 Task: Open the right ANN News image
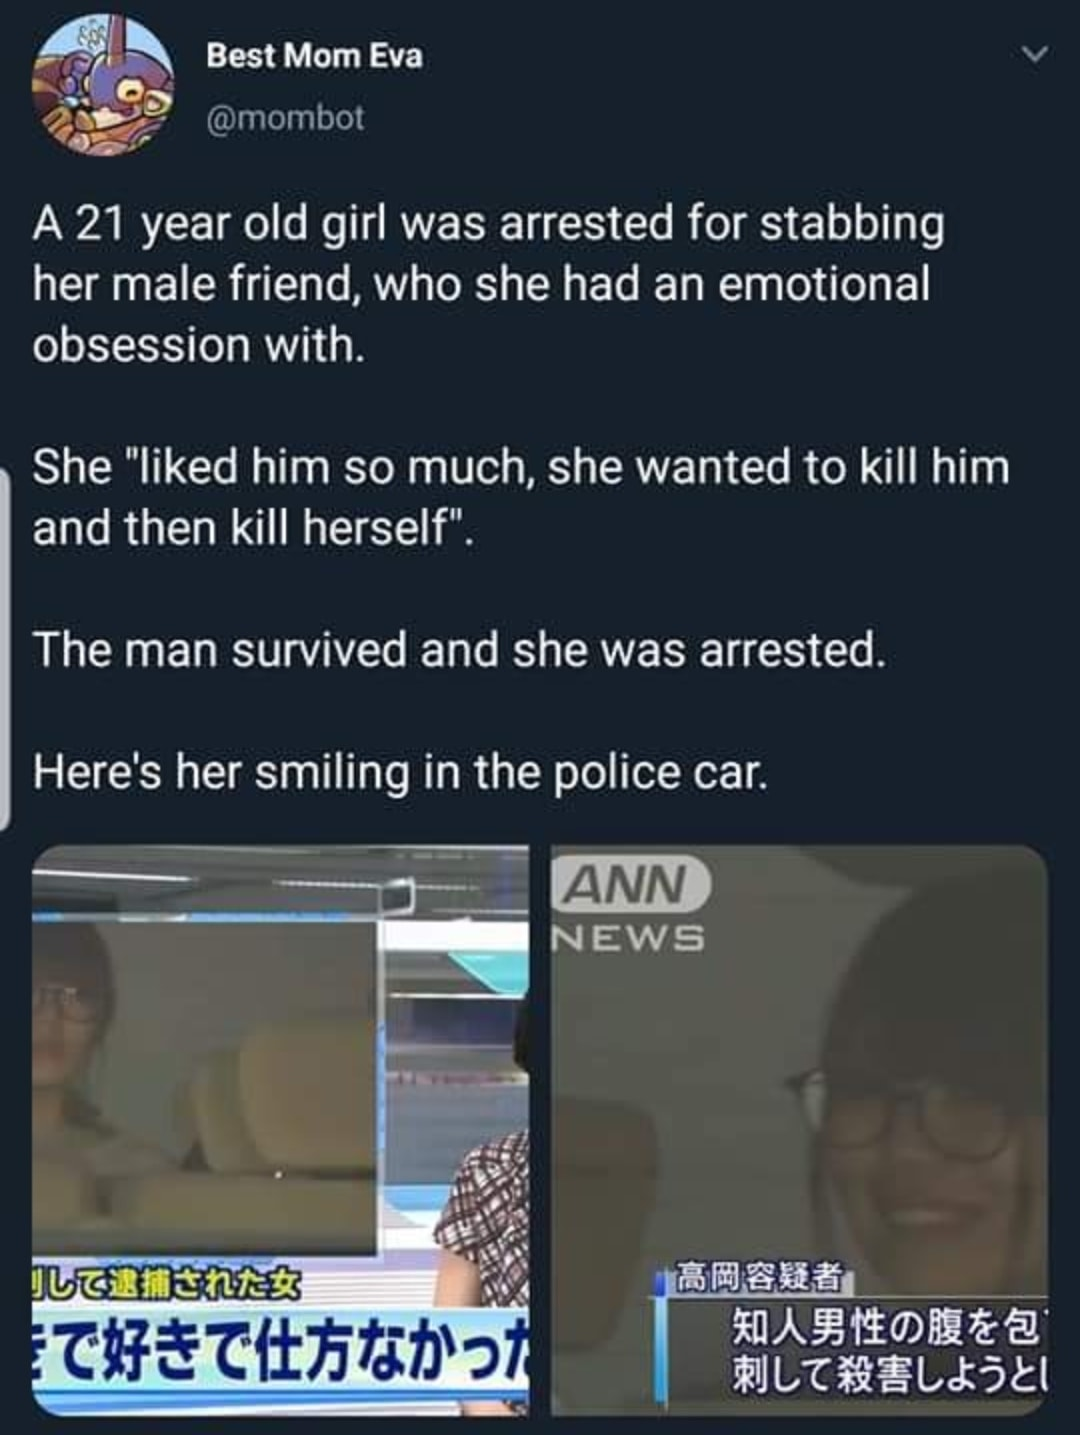[x=799, y=1130]
